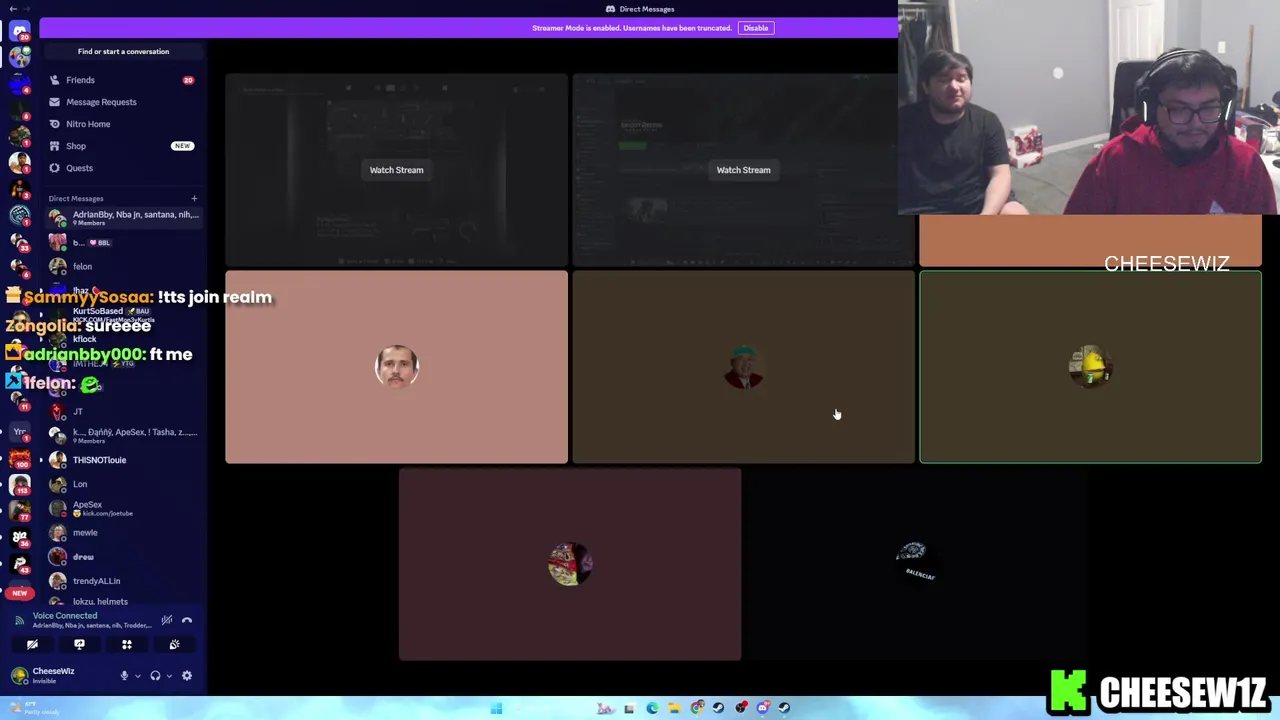Open Discord from the taskbar
The height and width of the screenshot is (720, 1280).
[763, 708]
